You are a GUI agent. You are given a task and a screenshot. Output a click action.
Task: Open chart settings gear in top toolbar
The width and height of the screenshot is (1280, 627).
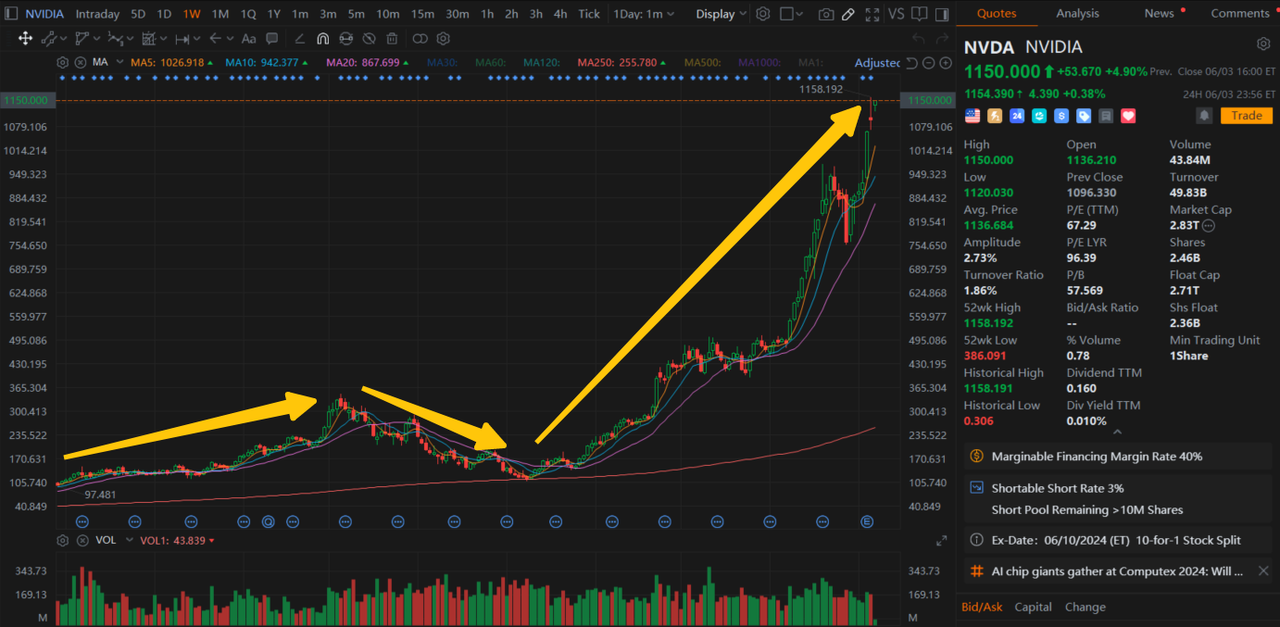pyautogui.click(x=763, y=14)
